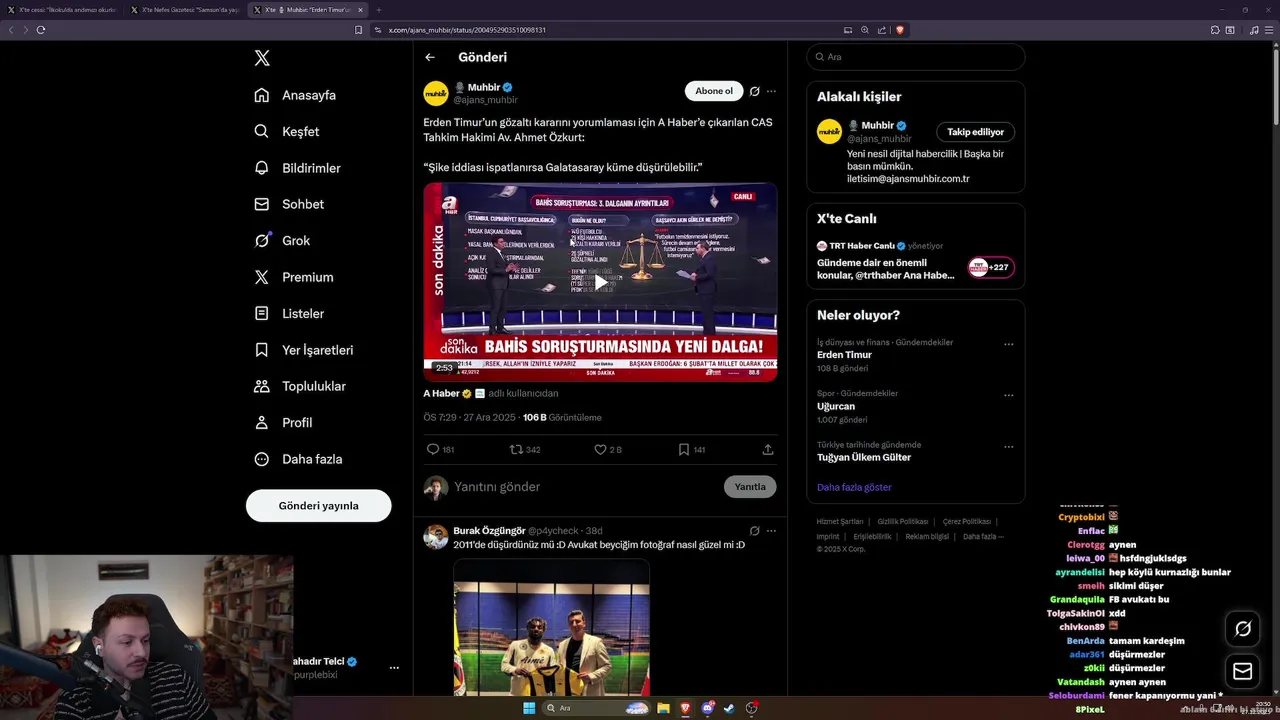Play the A Haber video
1280x720 pixels.
click(x=600, y=282)
